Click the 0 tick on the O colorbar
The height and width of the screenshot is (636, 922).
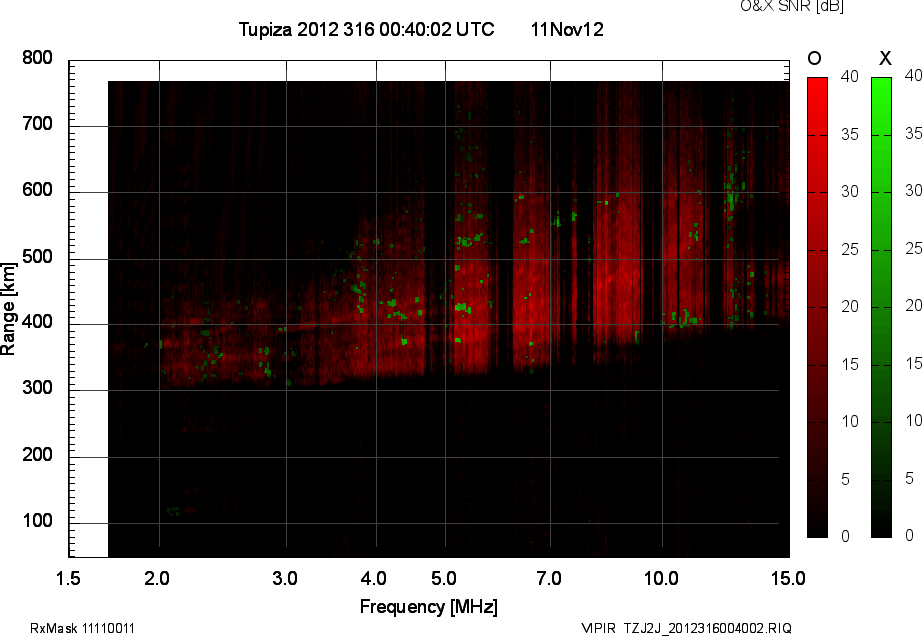[x=846, y=536]
